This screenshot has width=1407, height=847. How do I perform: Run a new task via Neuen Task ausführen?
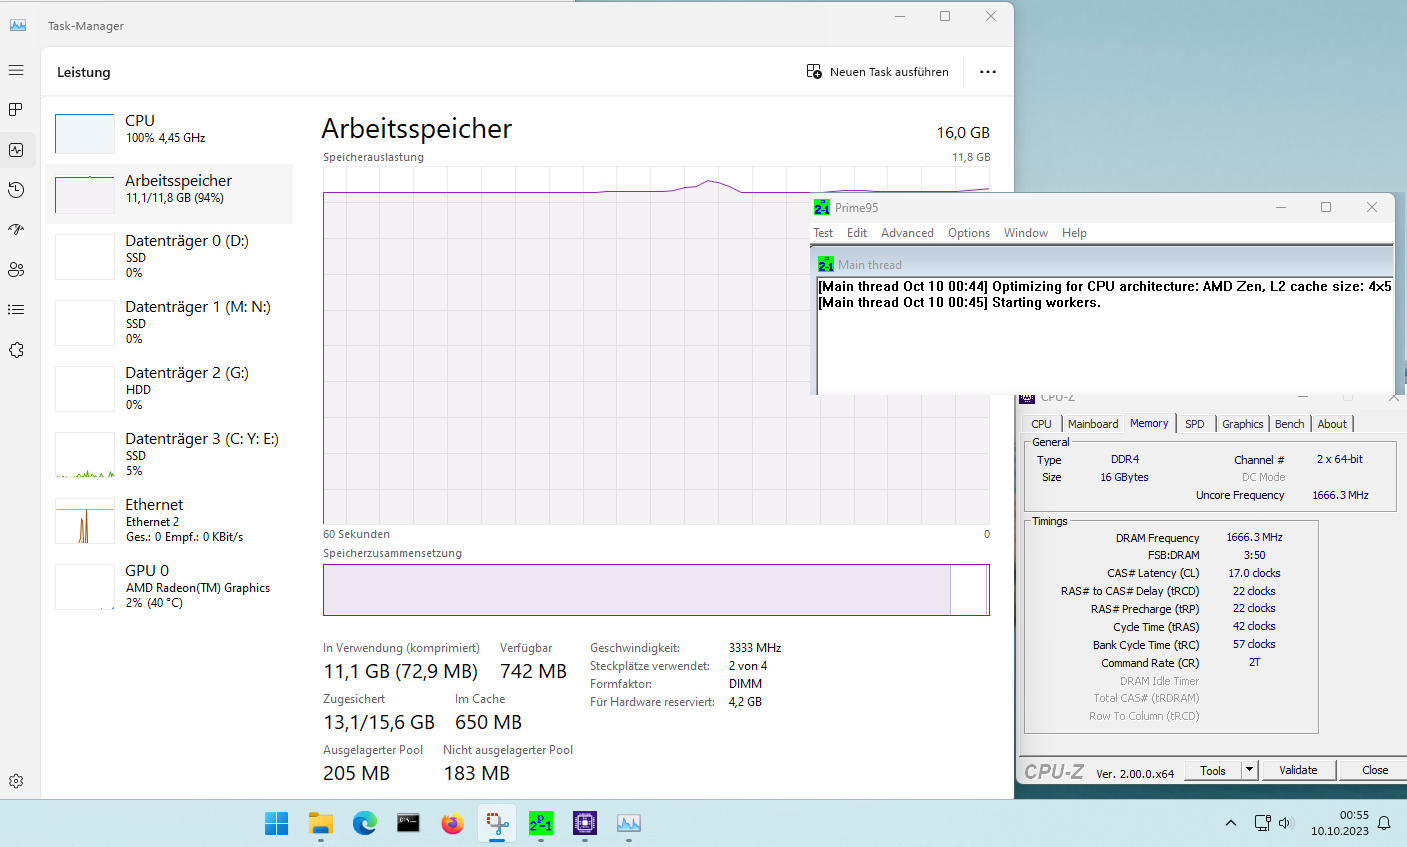(x=878, y=71)
